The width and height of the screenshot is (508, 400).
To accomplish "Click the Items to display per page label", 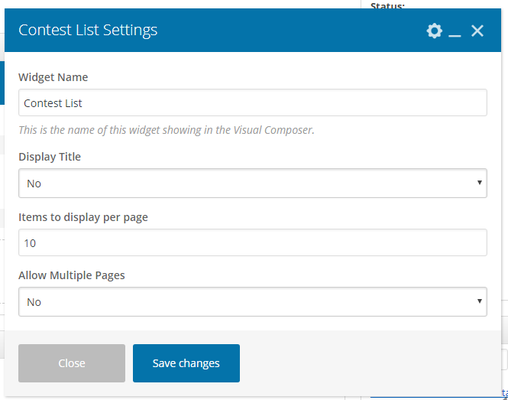I will click(x=83, y=217).
